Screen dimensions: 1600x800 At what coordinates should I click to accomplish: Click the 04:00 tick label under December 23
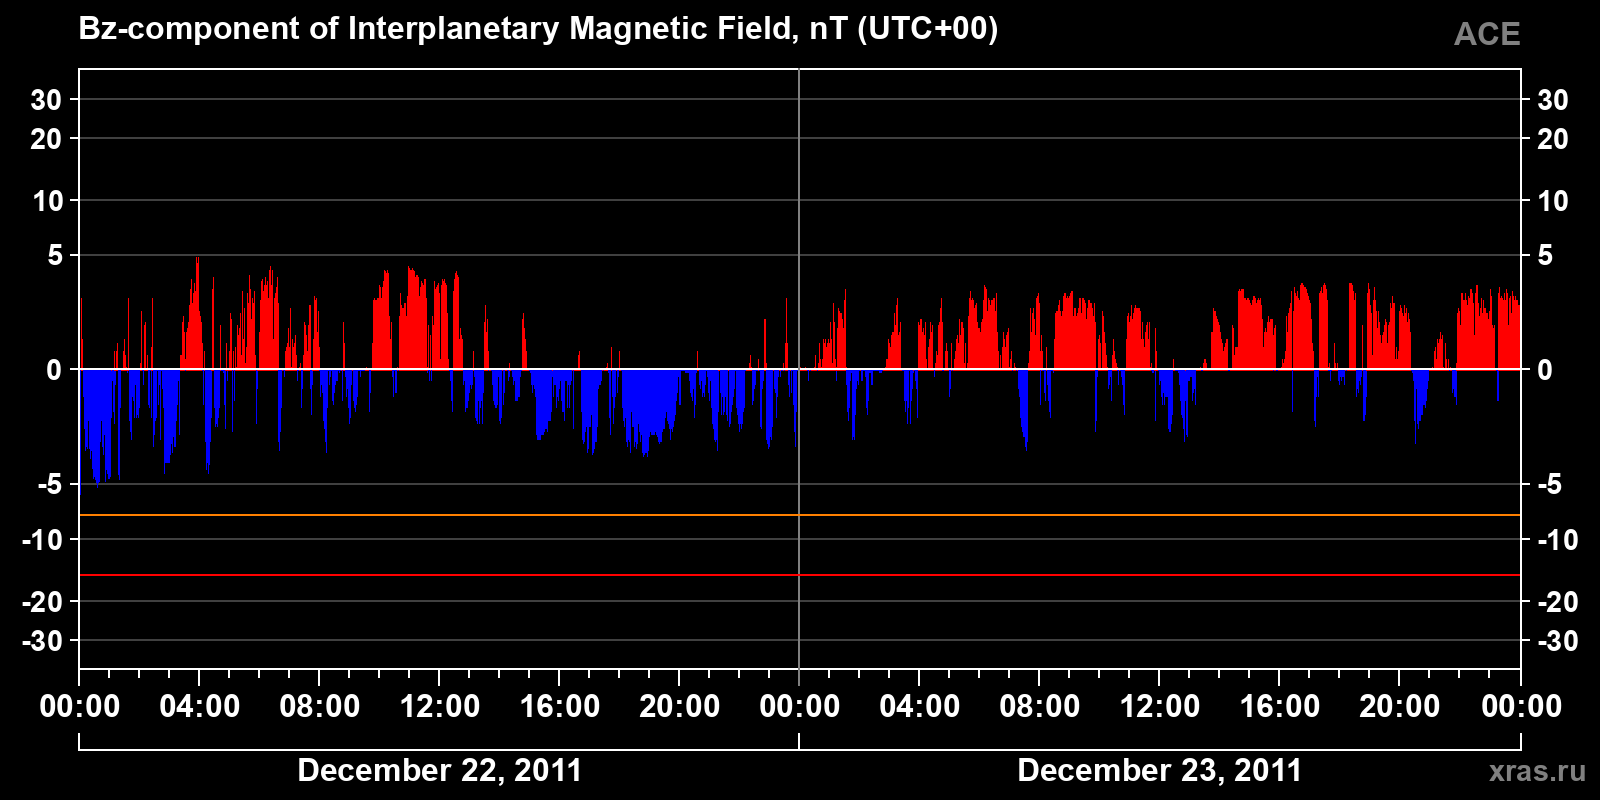pyautogui.click(x=920, y=706)
